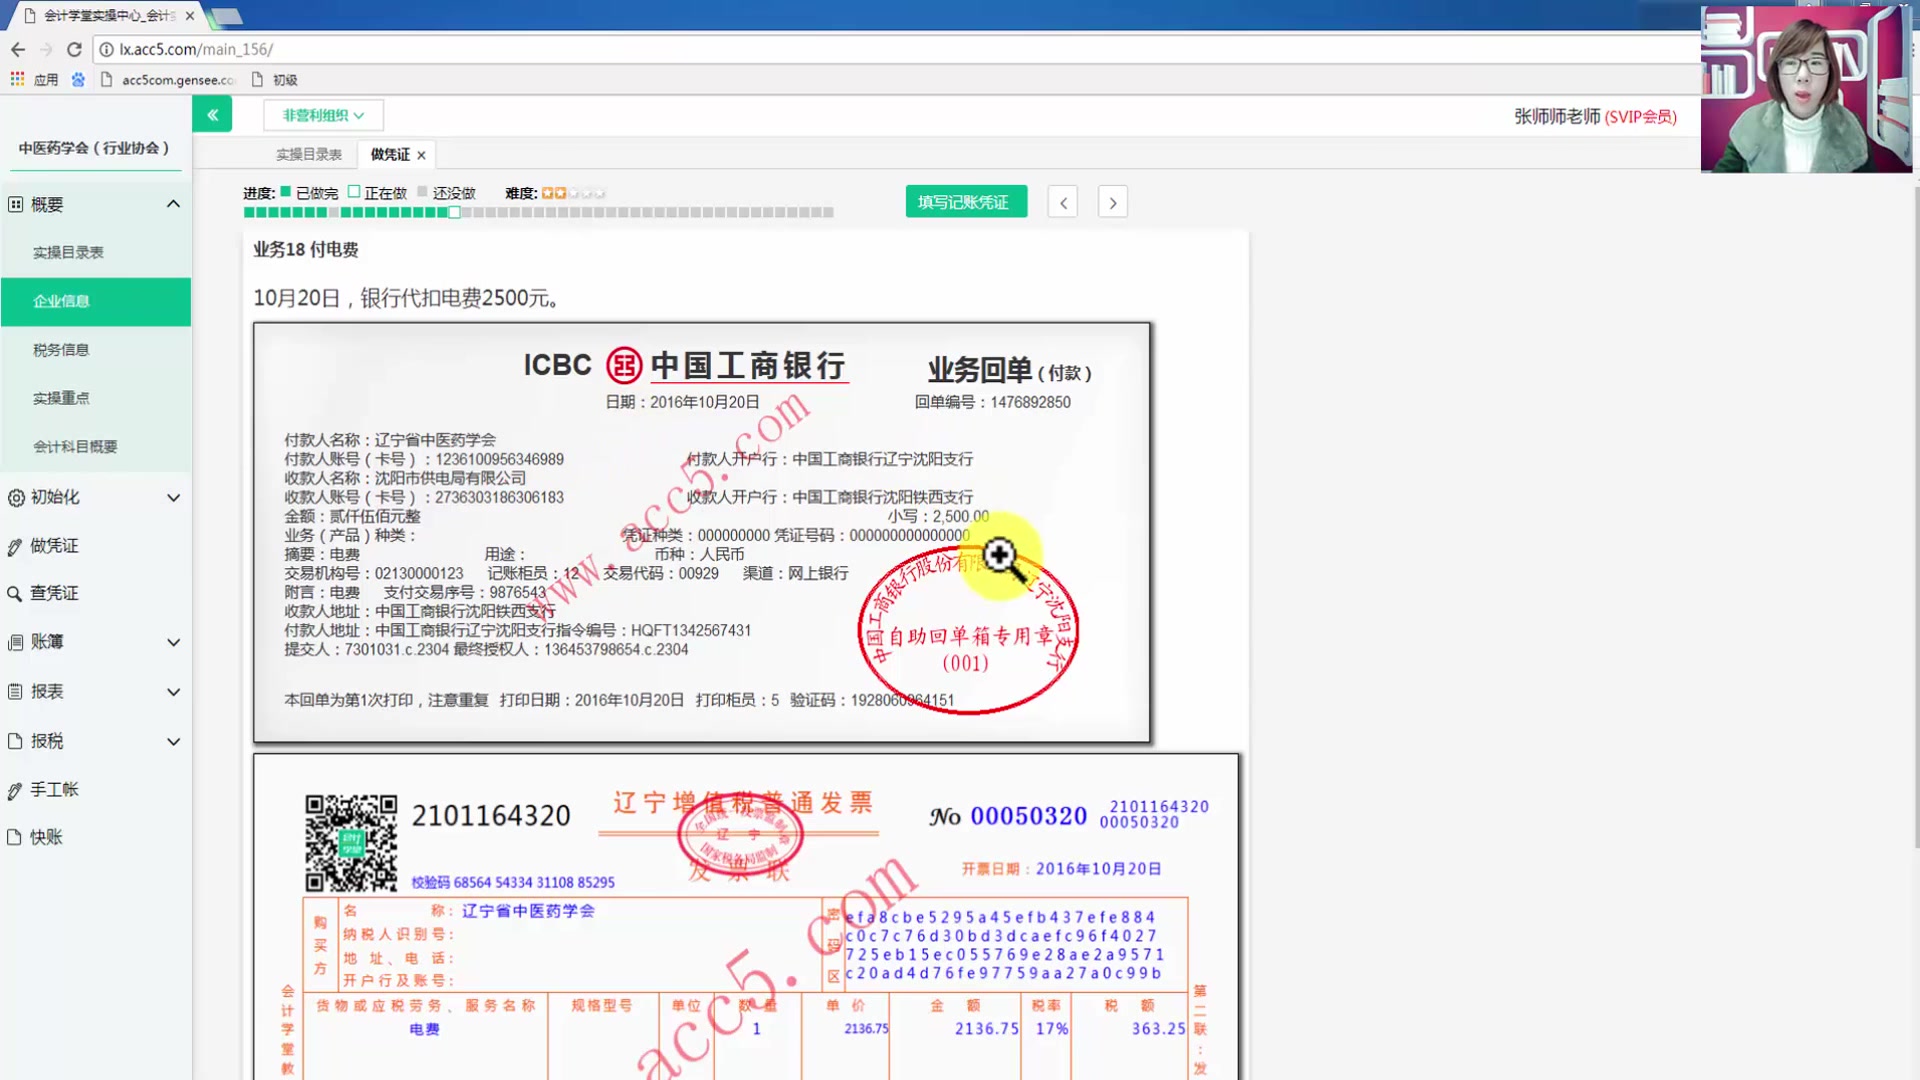This screenshot has width=1920, height=1080.
Task: Click the ICBC round logo on the receipt
Action: coord(624,365)
